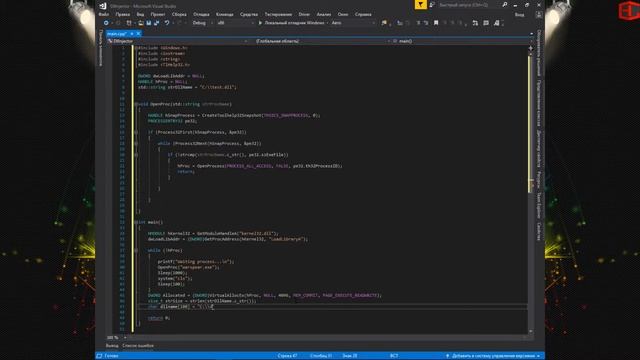The height and width of the screenshot is (360, 640).
Task: Click the new project toolbar icon
Action: (x=129, y=23)
